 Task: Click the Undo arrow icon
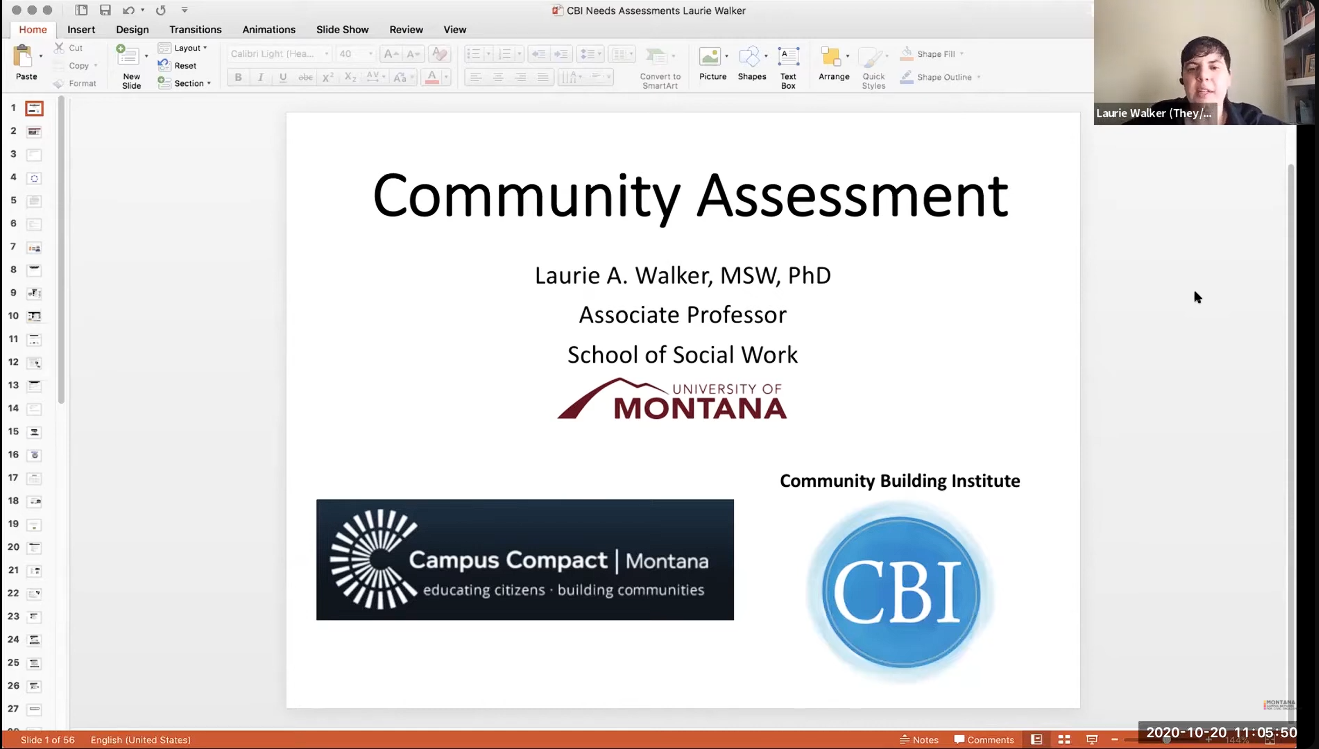[128, 10]
